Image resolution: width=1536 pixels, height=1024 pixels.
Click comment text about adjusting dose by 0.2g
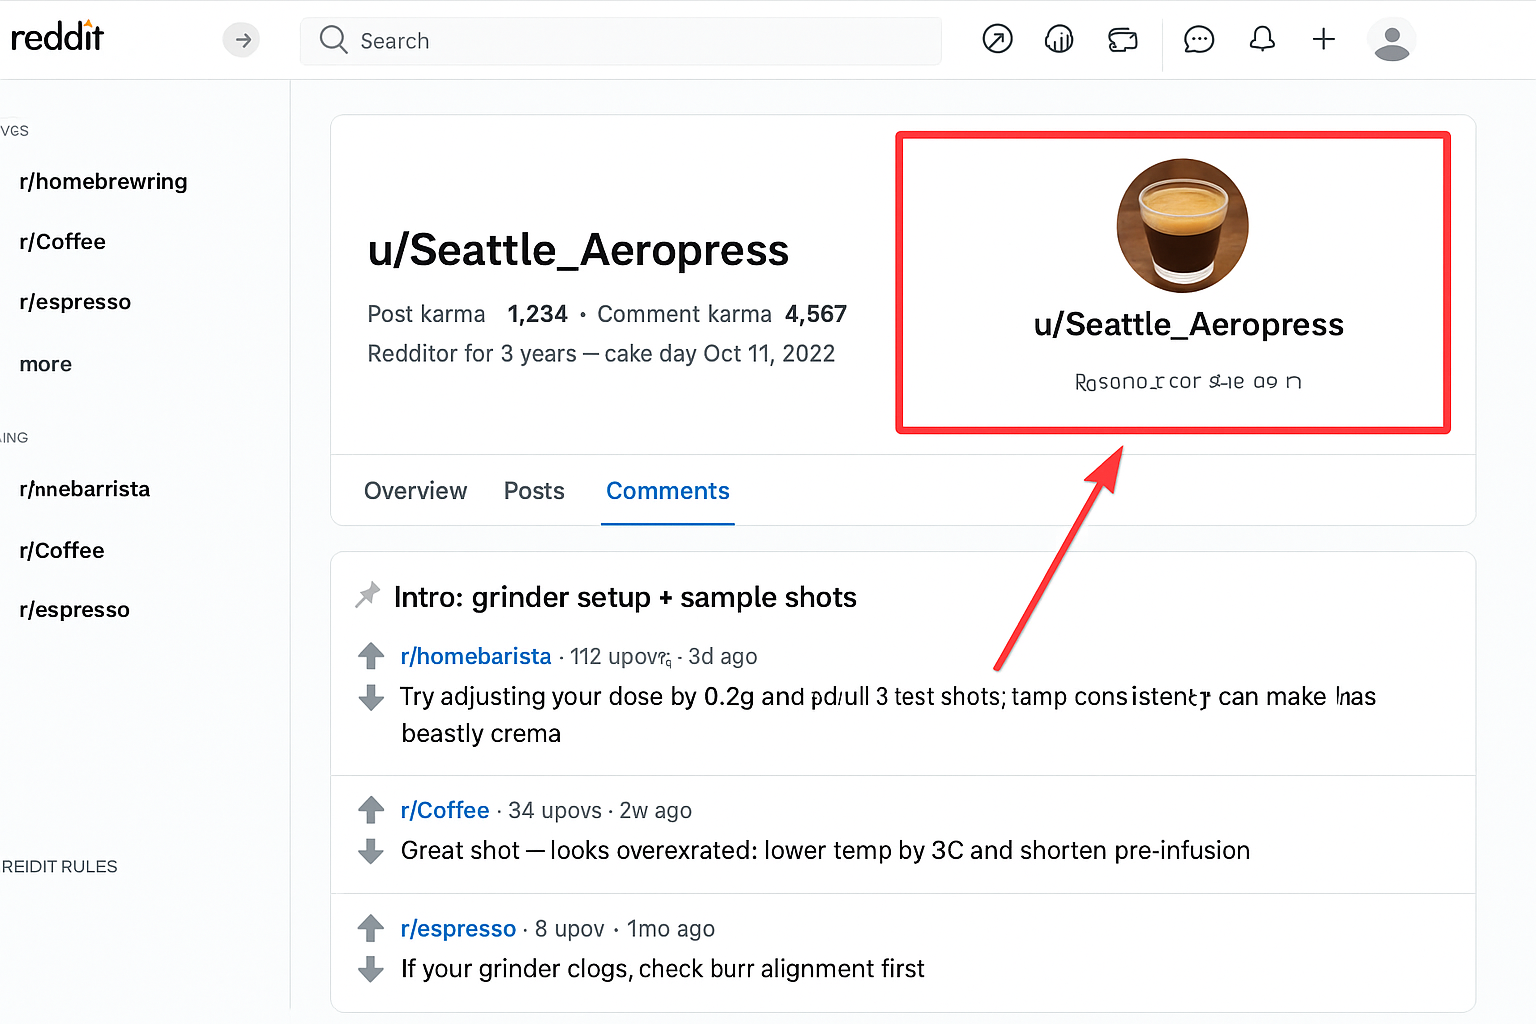point(888,715)
